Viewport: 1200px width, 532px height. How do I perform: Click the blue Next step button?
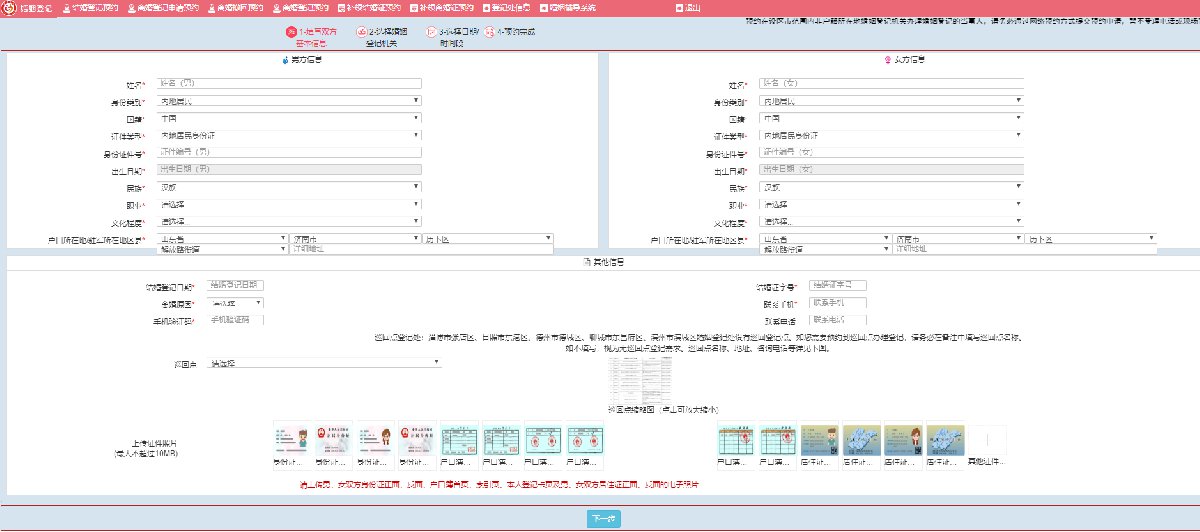pos(602,519)
